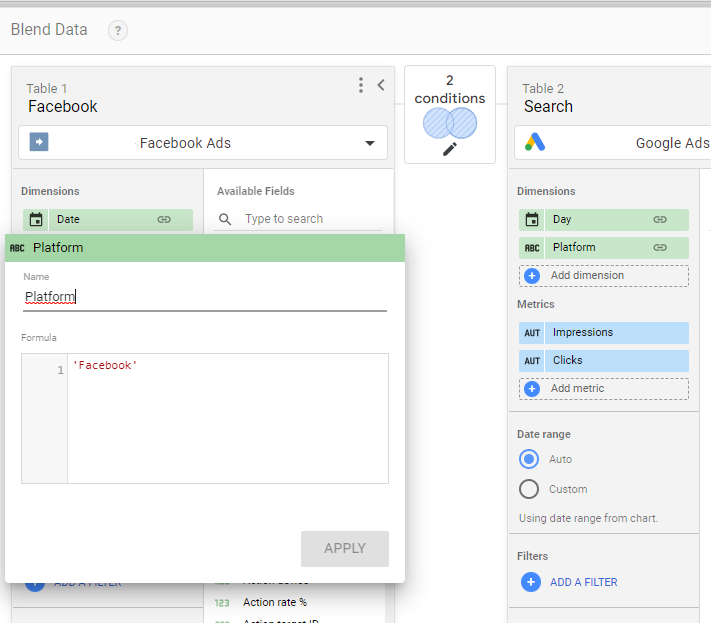Image resolution: width=711 pixels, height=623 pixels.
Task: Click the APPLY button
Action: 345,549
